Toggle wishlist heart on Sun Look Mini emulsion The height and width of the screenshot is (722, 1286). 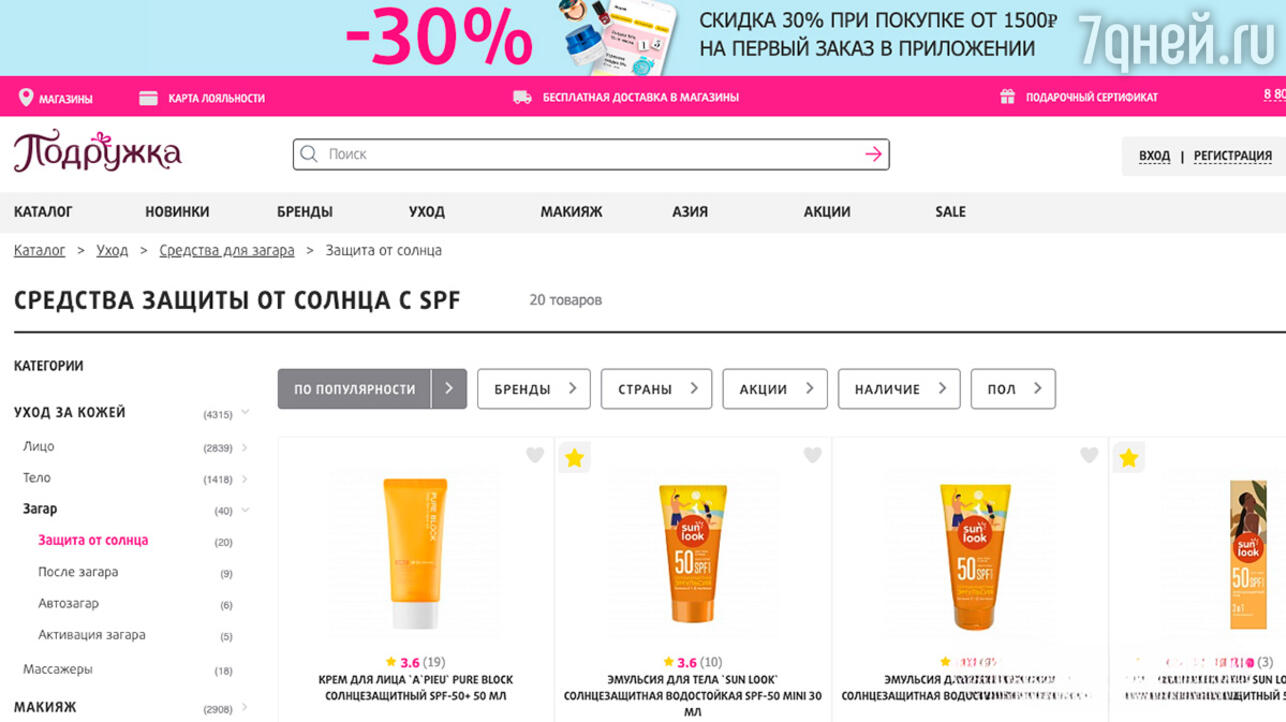(x=812, y=455)
